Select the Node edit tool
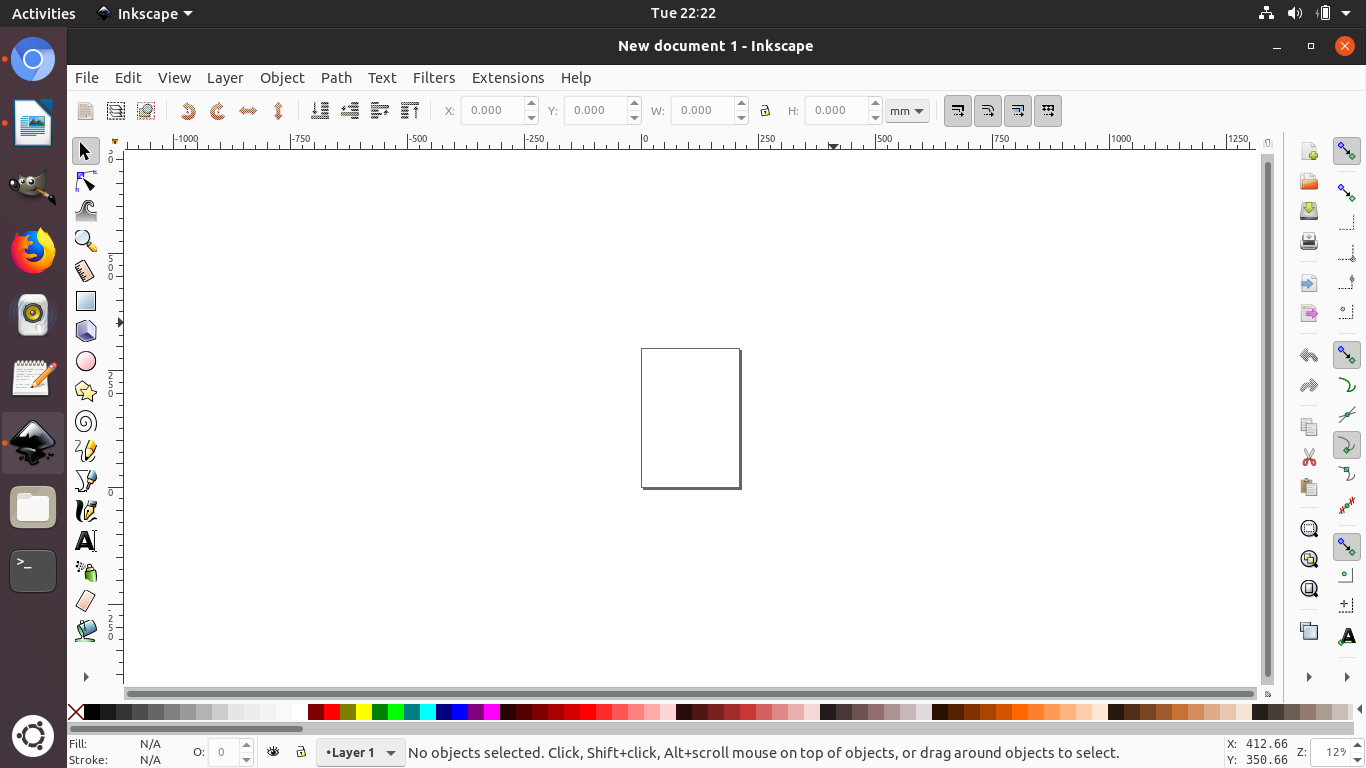 tap(86, 181)
